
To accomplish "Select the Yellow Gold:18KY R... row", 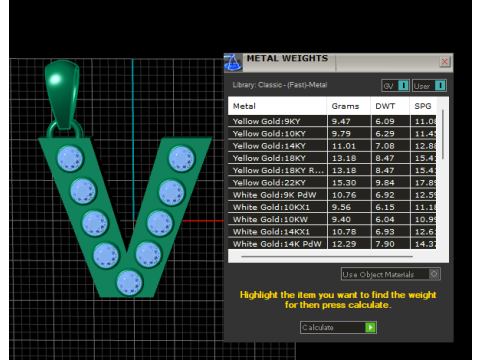I will tap(332, 170).
